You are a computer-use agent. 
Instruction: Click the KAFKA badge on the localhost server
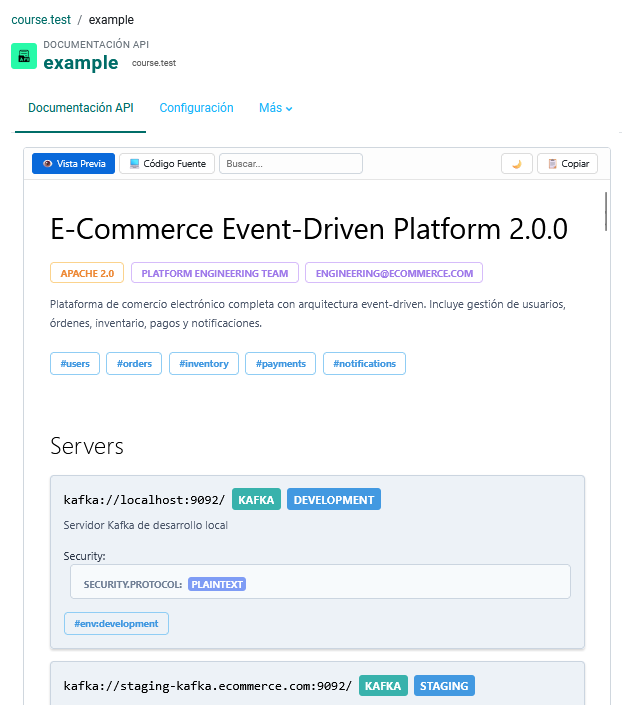(x=256, y=500)
